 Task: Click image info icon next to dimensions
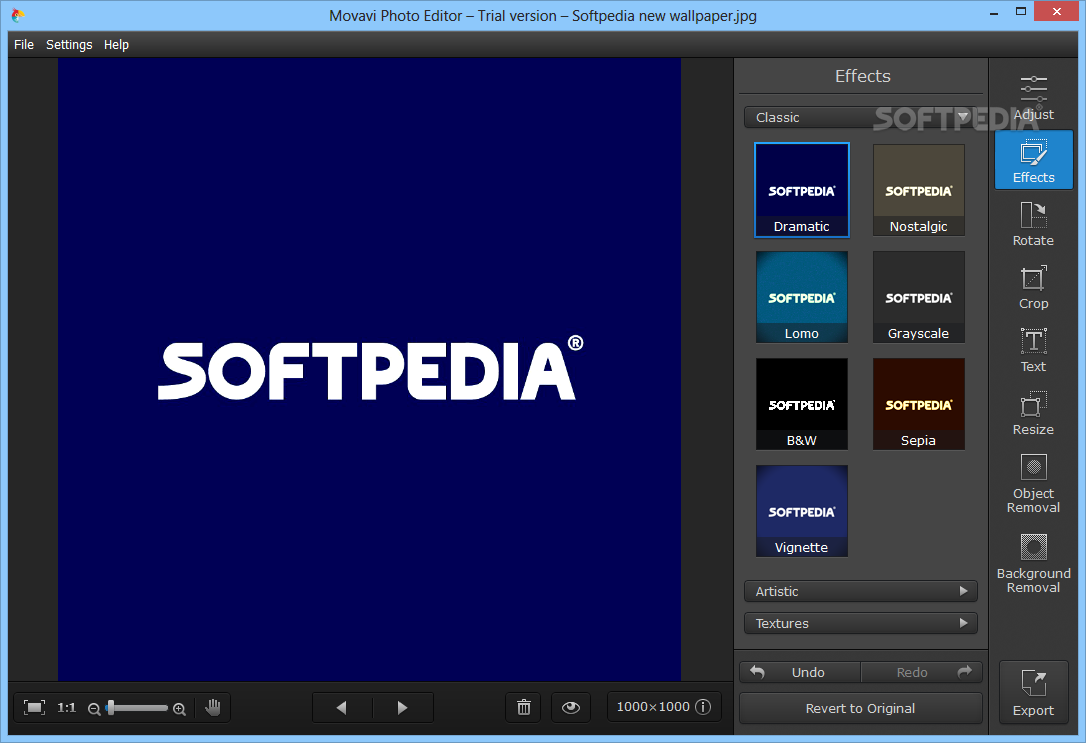703,706
